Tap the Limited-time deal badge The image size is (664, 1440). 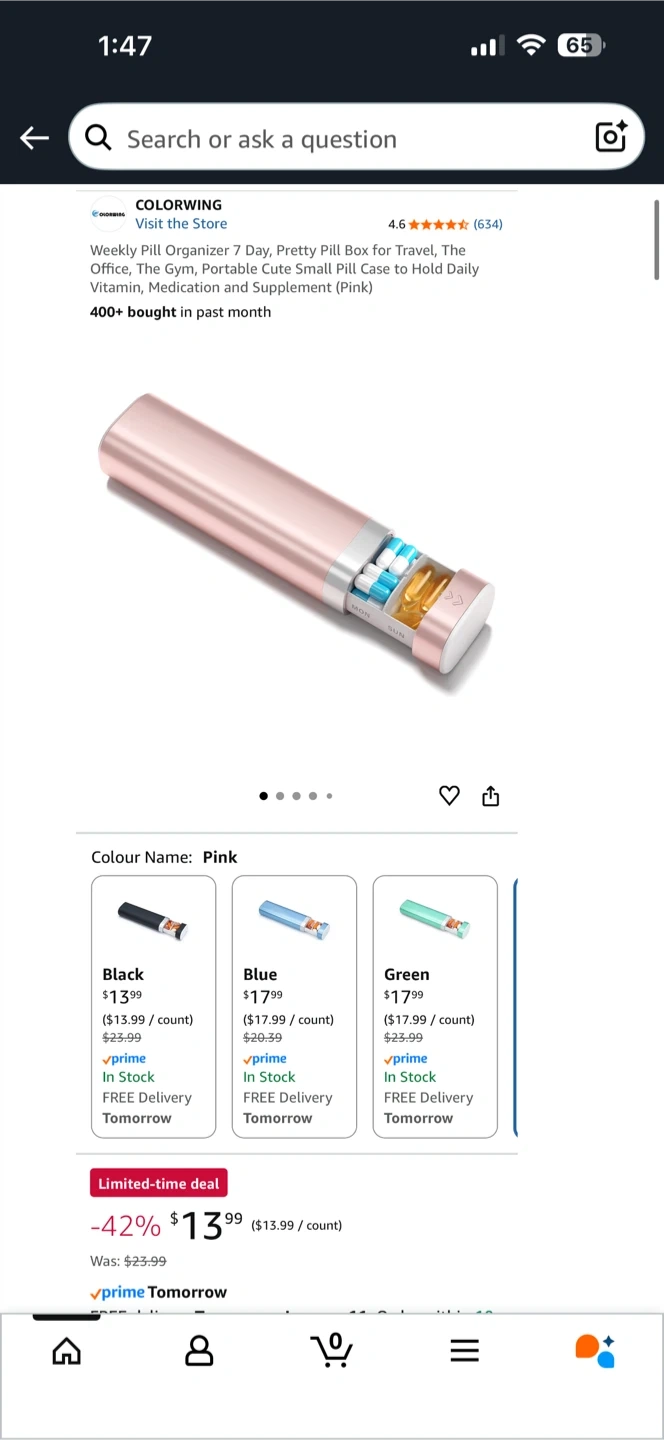[159, 1183]
